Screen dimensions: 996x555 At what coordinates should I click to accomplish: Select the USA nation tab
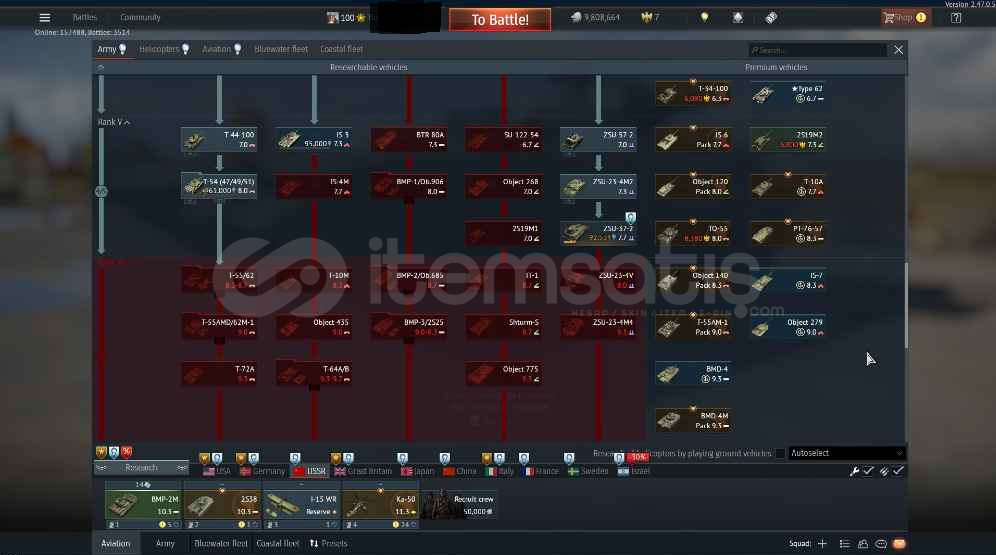tap(217, 471)
